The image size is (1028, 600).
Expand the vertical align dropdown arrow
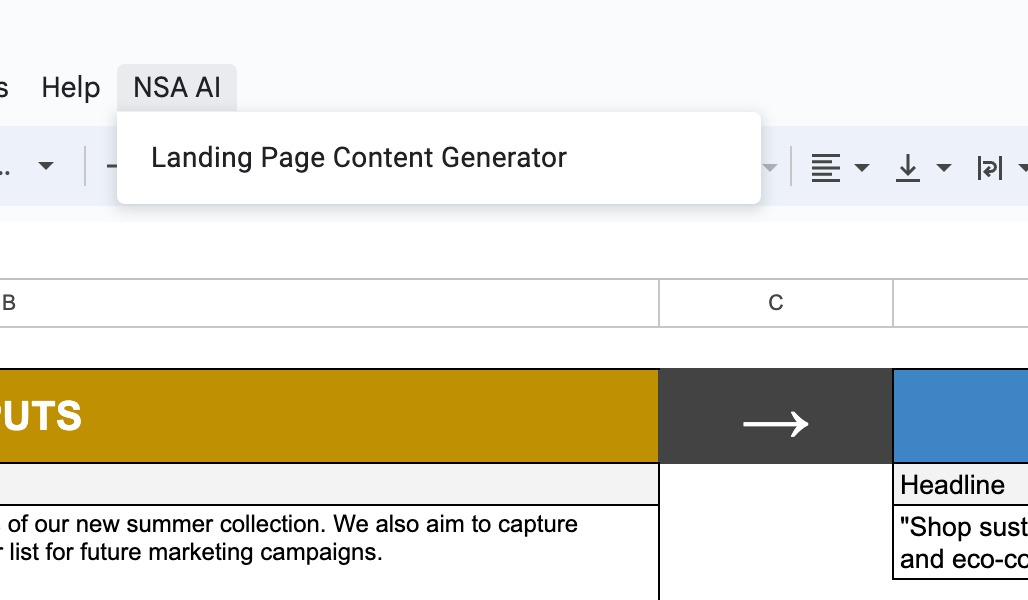tap(943, 168)
